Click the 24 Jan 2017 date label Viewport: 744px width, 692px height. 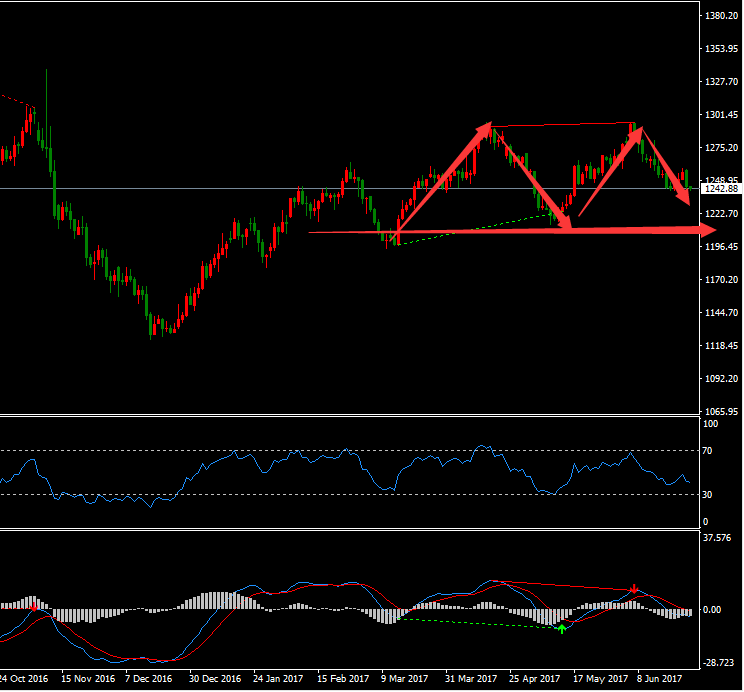click(278, 679)
